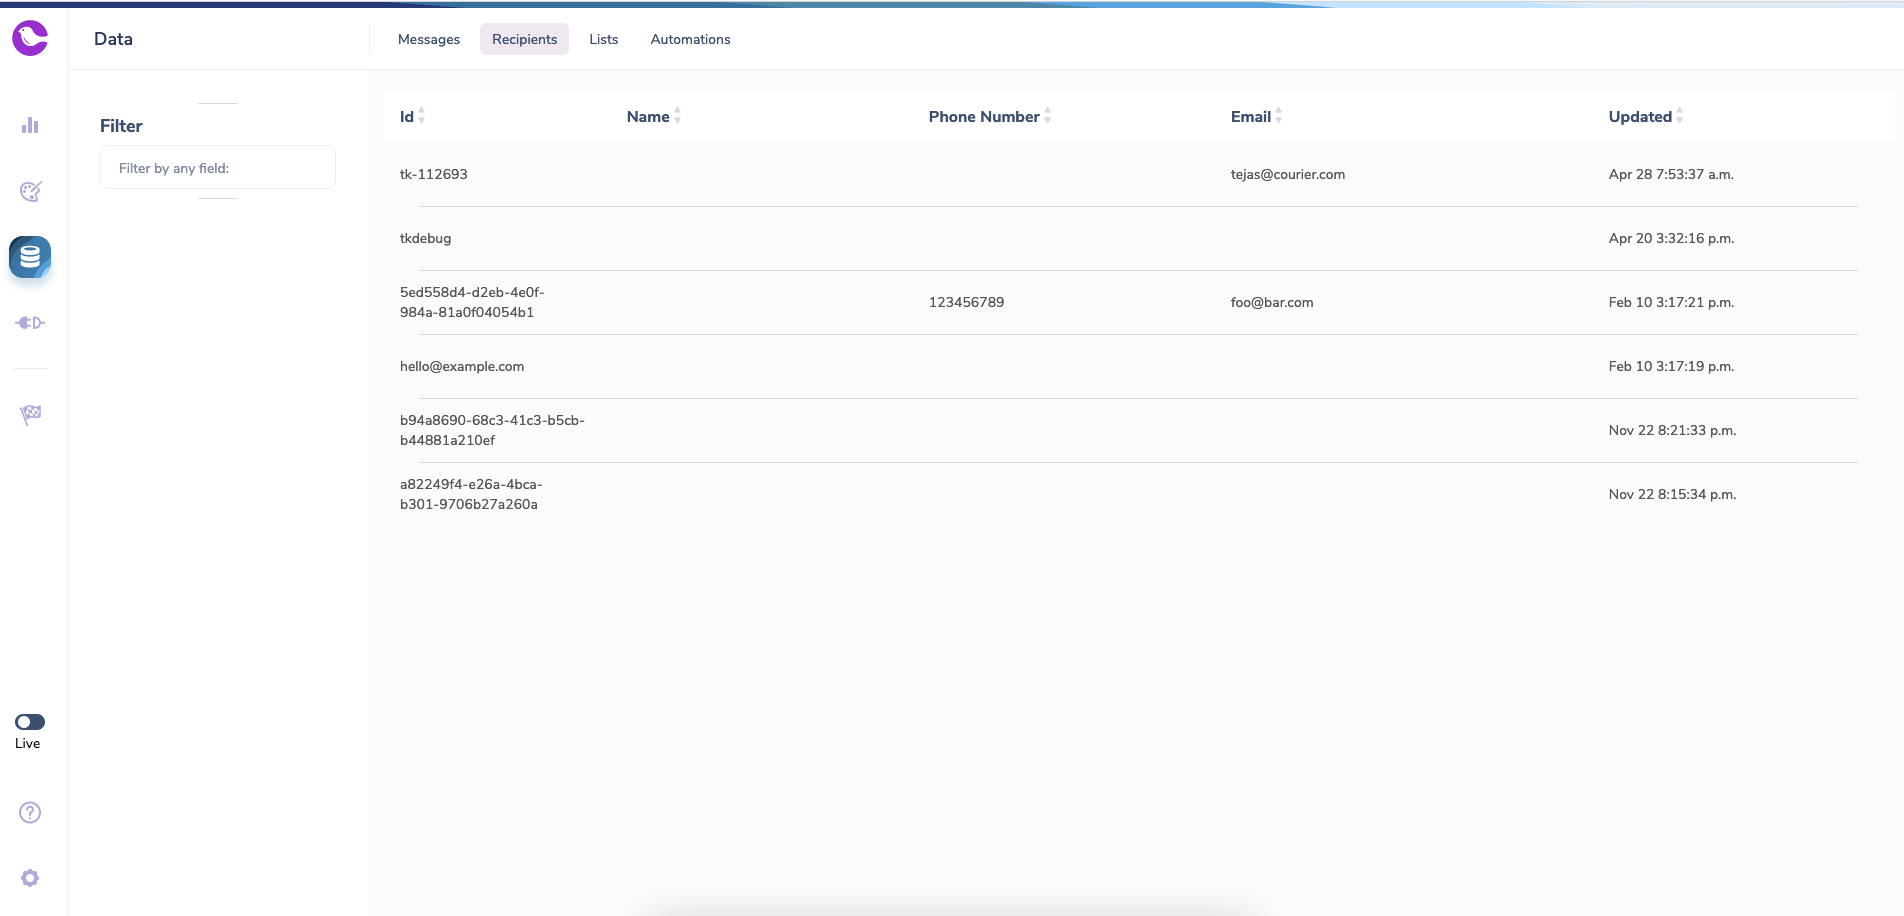Click the Courier bird logo

[30, 38]
